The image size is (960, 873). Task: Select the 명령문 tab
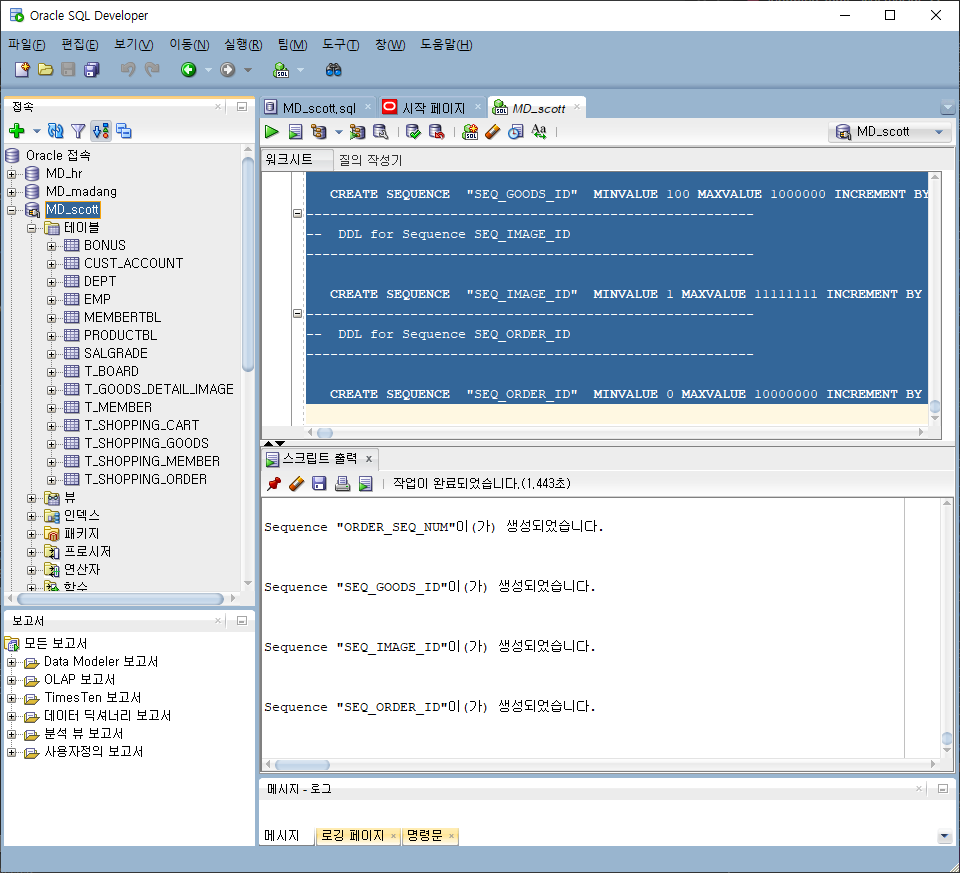(x=424, y=836)
